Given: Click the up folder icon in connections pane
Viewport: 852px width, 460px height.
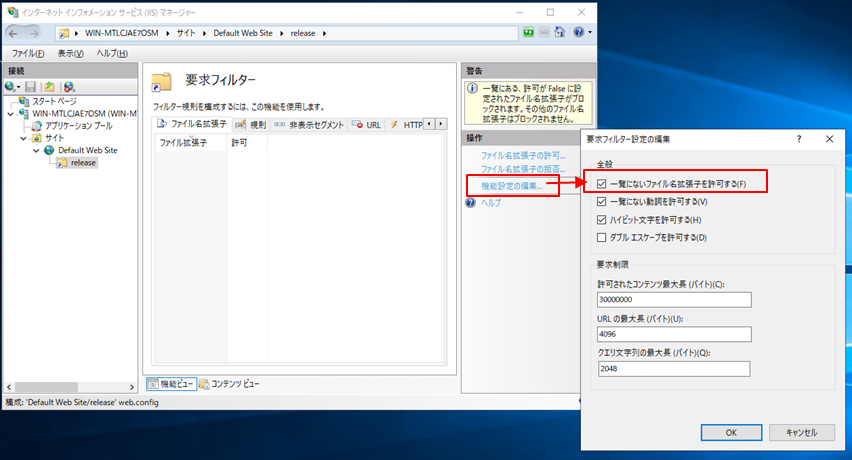Looking at the screenshot, I should pos(49,87).
